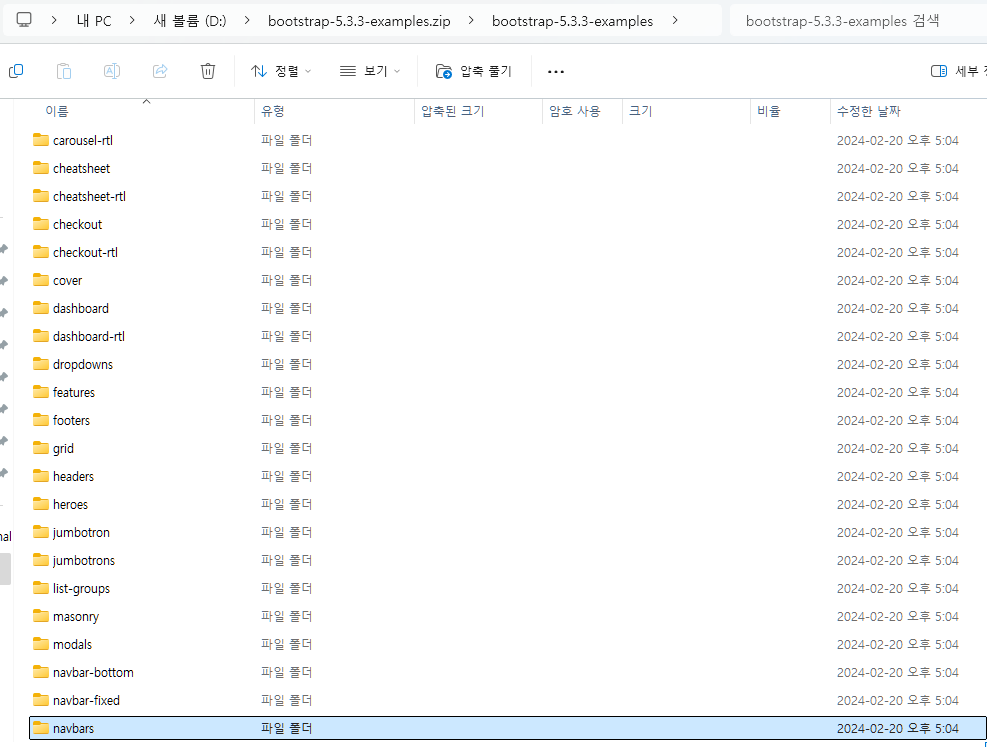
Task: Click bootstrap-5.3.3-examples.zip breadcrumb
Action: [359, 21]
